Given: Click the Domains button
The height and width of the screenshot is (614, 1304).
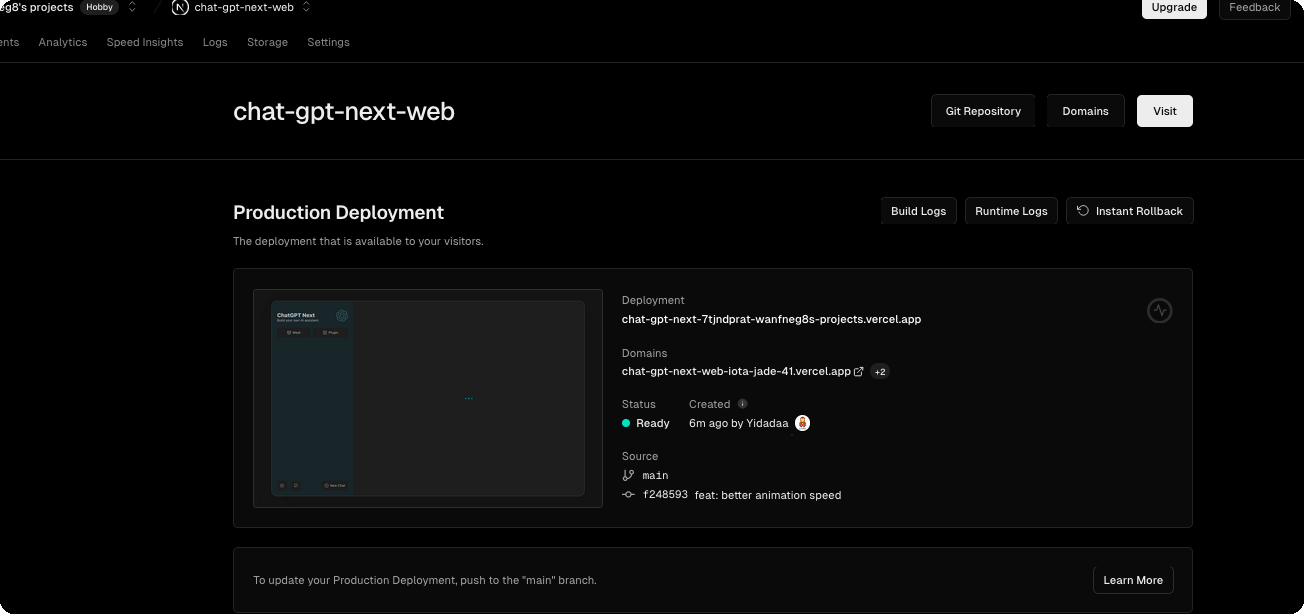Looking at the screenshot, I should 1085,111.
